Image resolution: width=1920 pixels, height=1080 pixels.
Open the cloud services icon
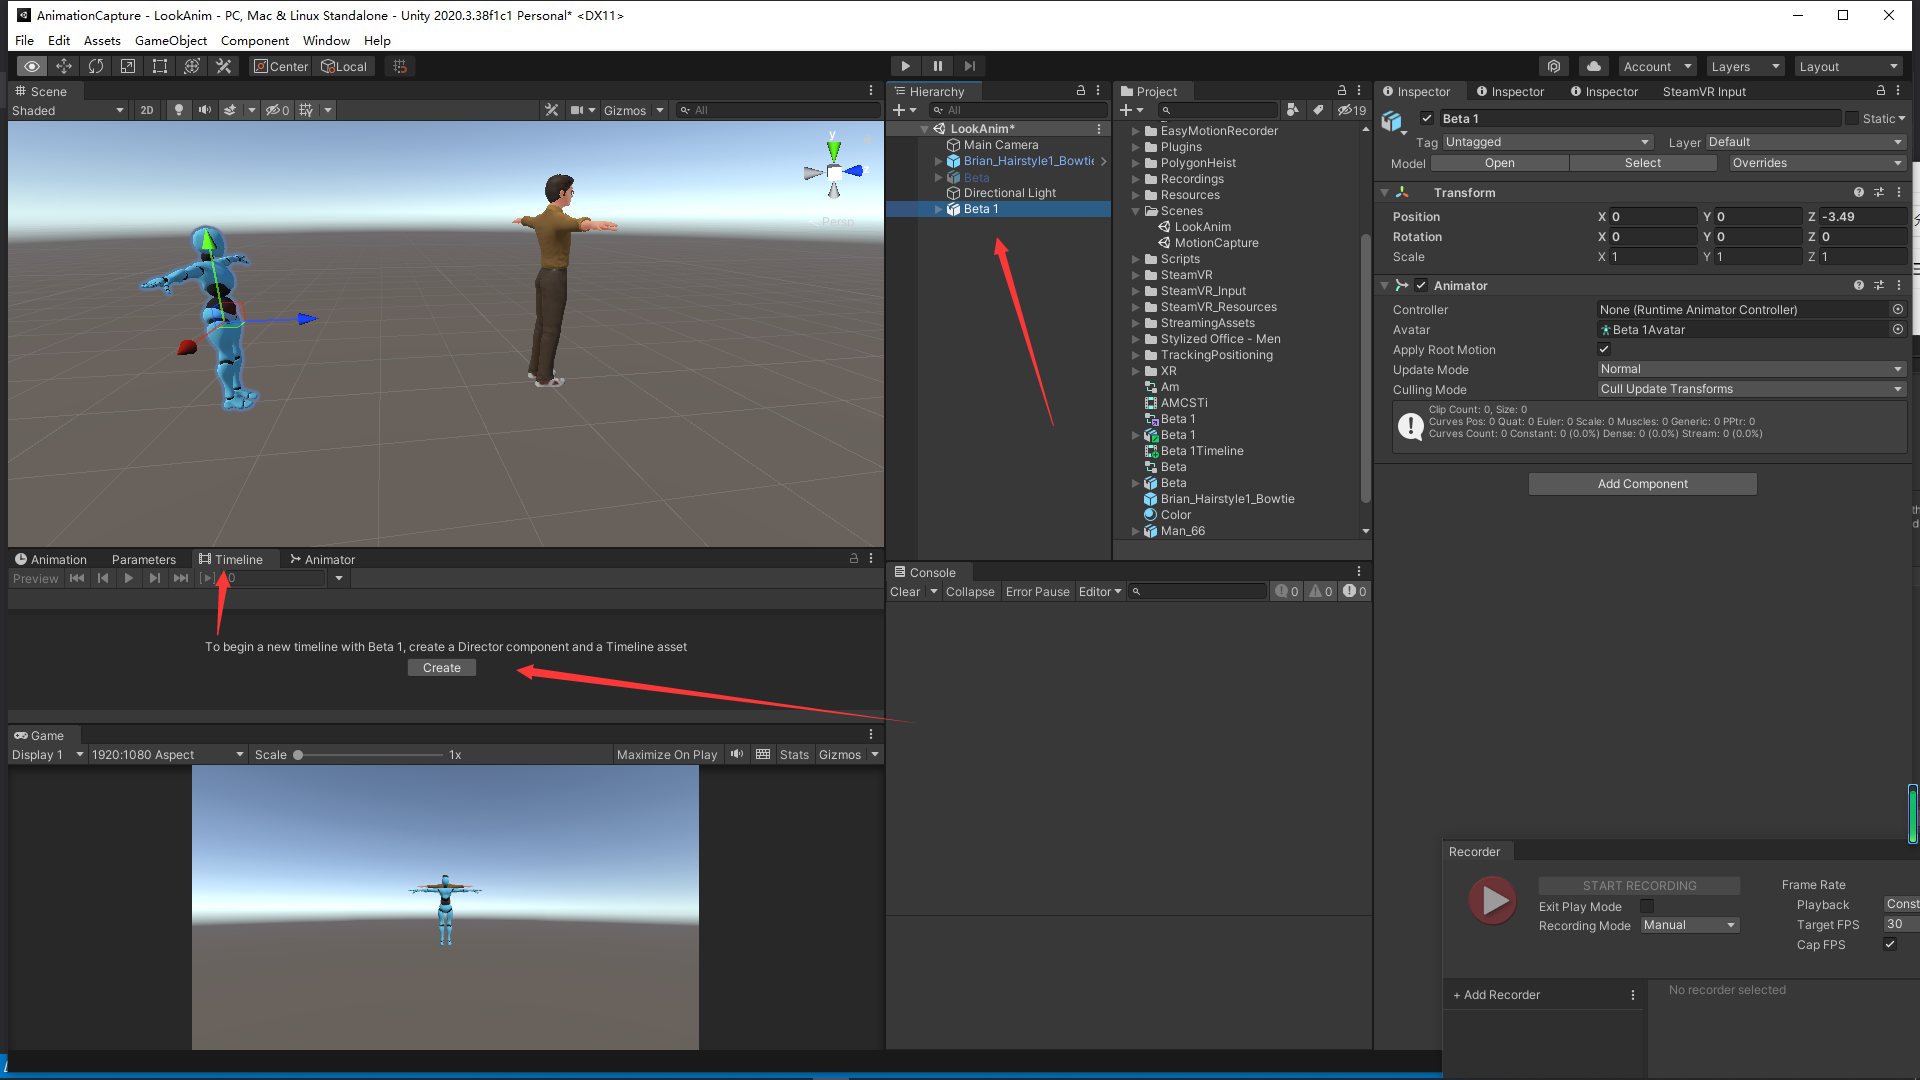tap(1594, 66)
